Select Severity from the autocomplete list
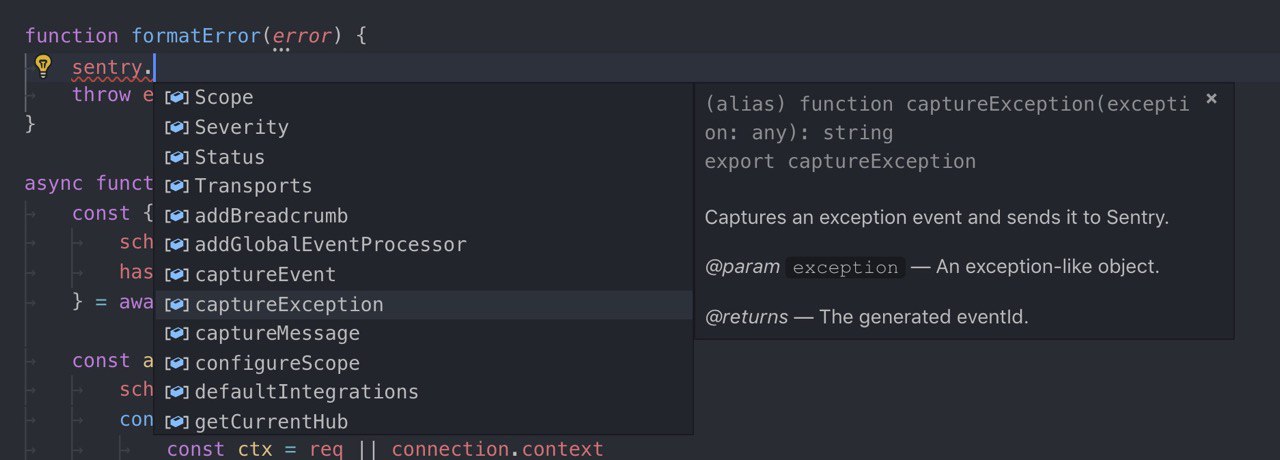The width and height of the screenshot is (1280, 460). tap(423, 127)
